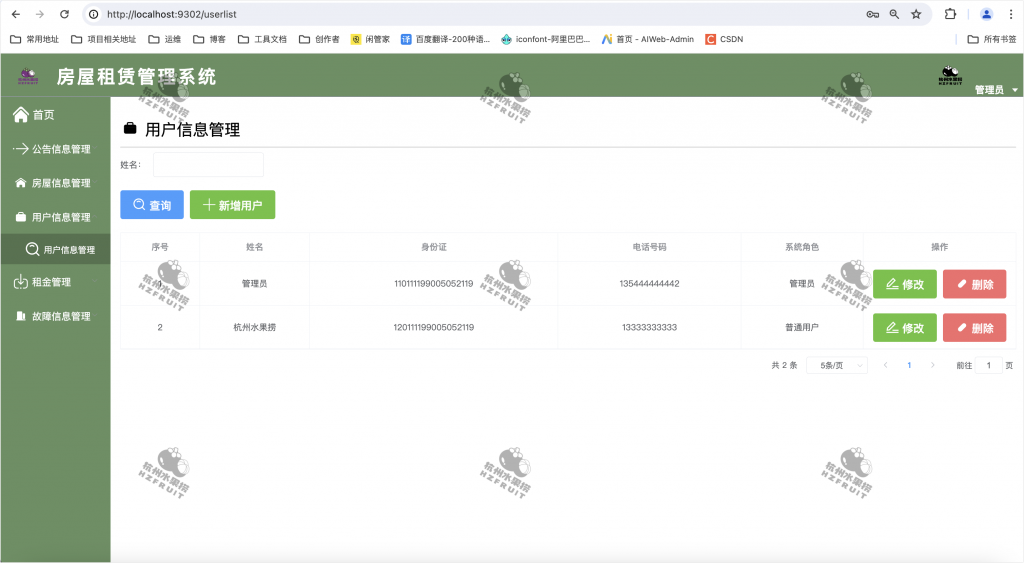
Task: Open the 百度翻译 bookmark
Action: [x=445, y=39]
